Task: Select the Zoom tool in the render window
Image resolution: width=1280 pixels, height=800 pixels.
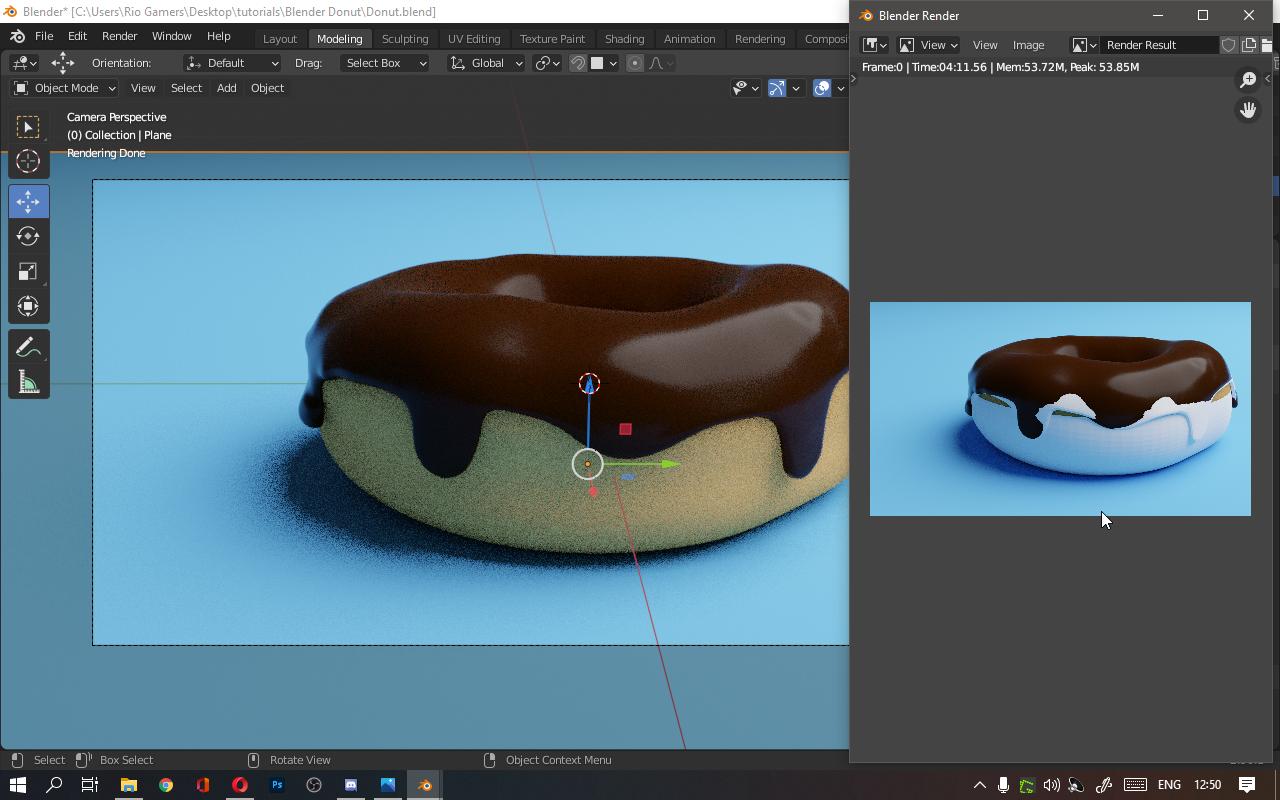Action: 1247,79
